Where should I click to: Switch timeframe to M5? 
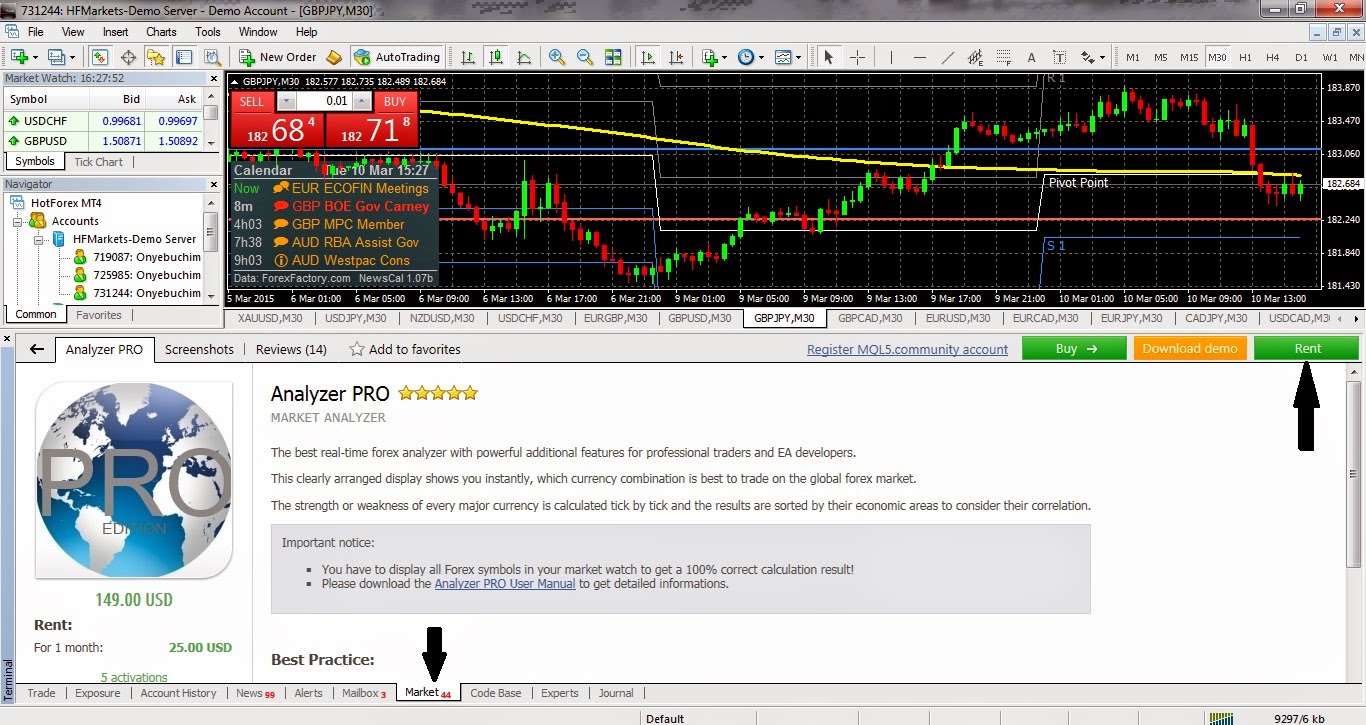[1160, 57]
